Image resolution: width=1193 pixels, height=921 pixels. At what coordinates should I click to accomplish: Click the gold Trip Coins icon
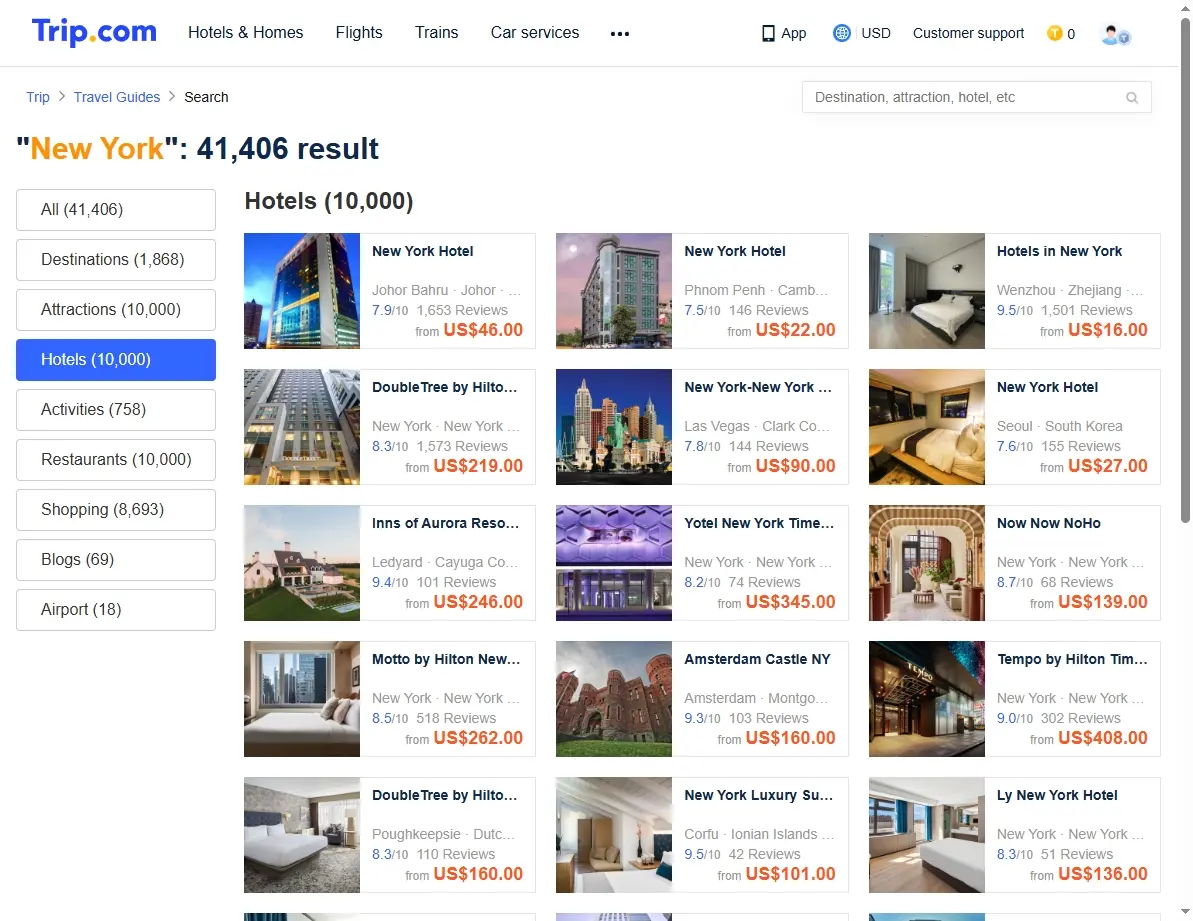tap(1055, 33)
